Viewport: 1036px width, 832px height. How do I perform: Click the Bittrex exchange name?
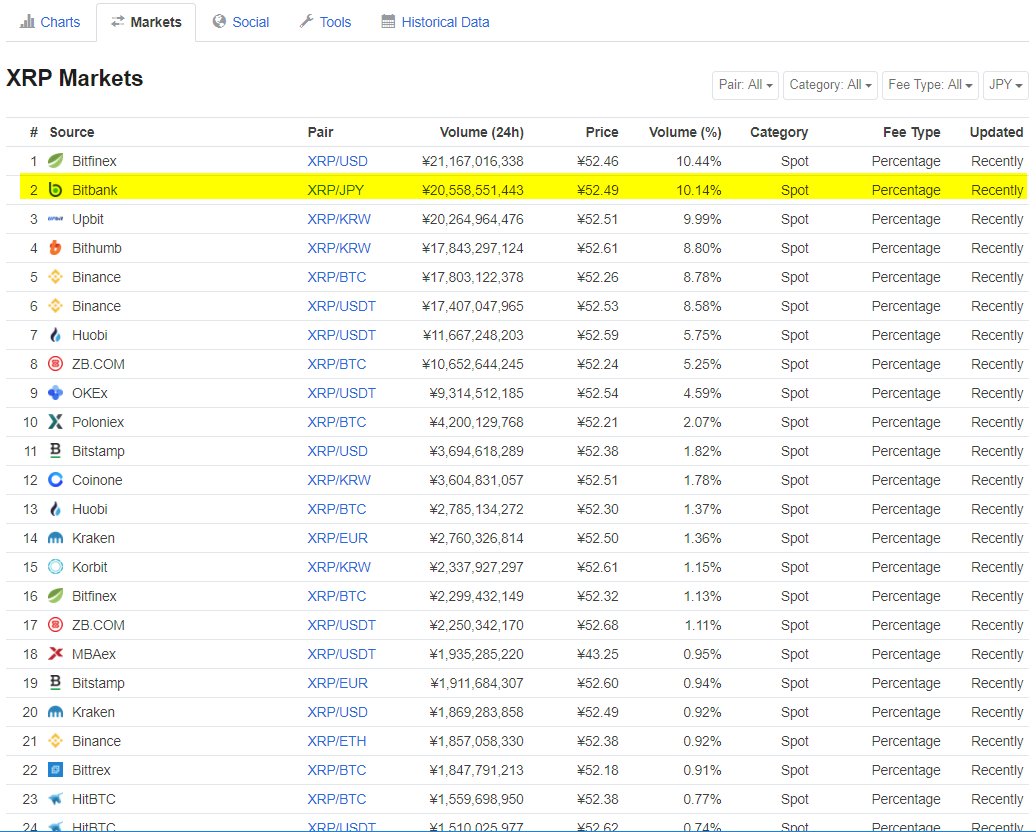pyautogui.click(x=91, y=771)
